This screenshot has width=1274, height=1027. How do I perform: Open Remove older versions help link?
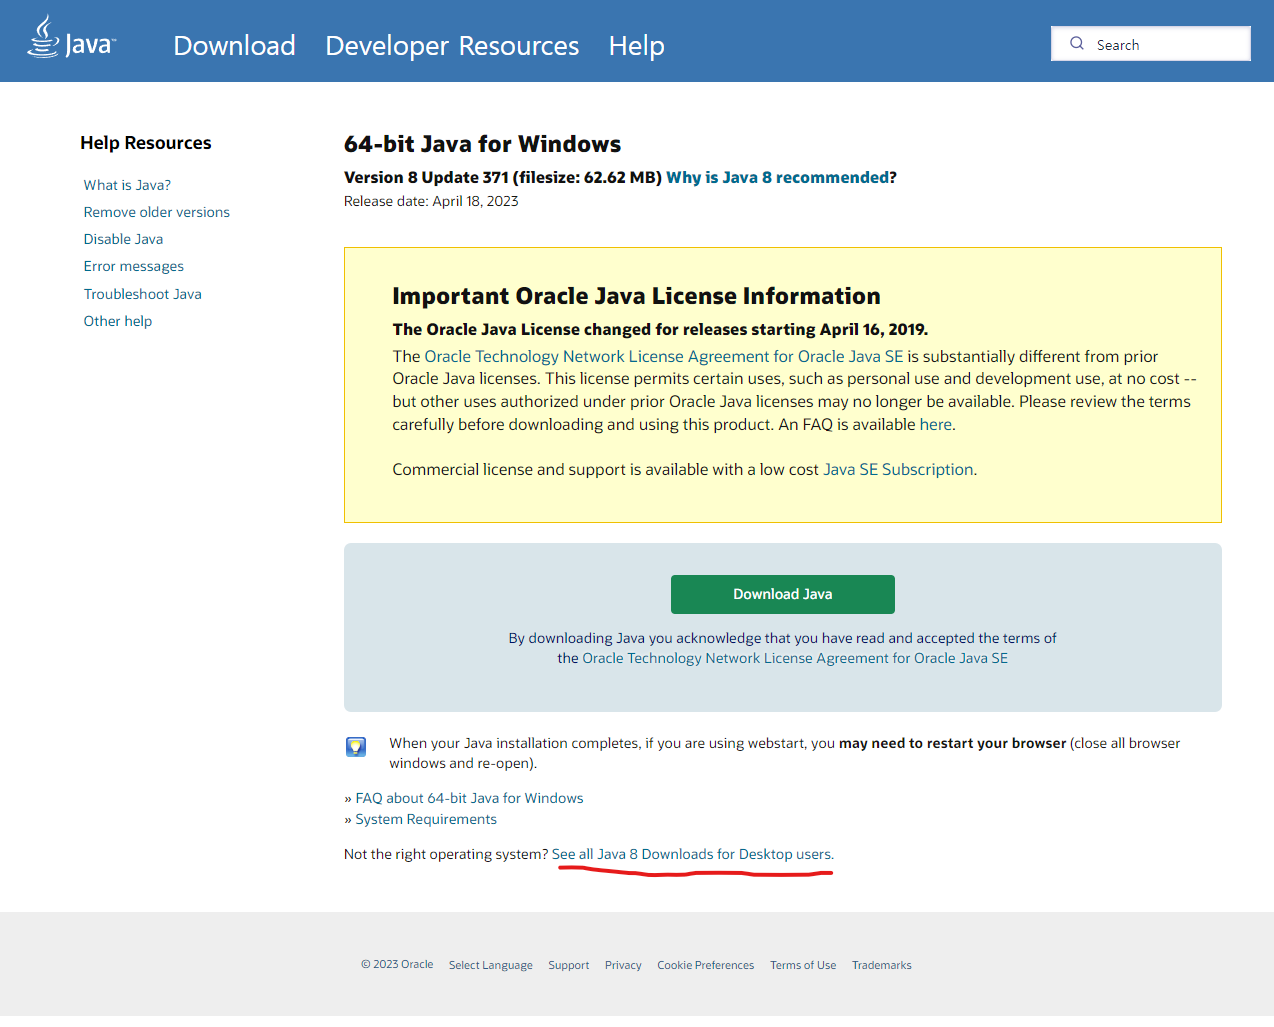pyautogui.click(x=157, y=212)
